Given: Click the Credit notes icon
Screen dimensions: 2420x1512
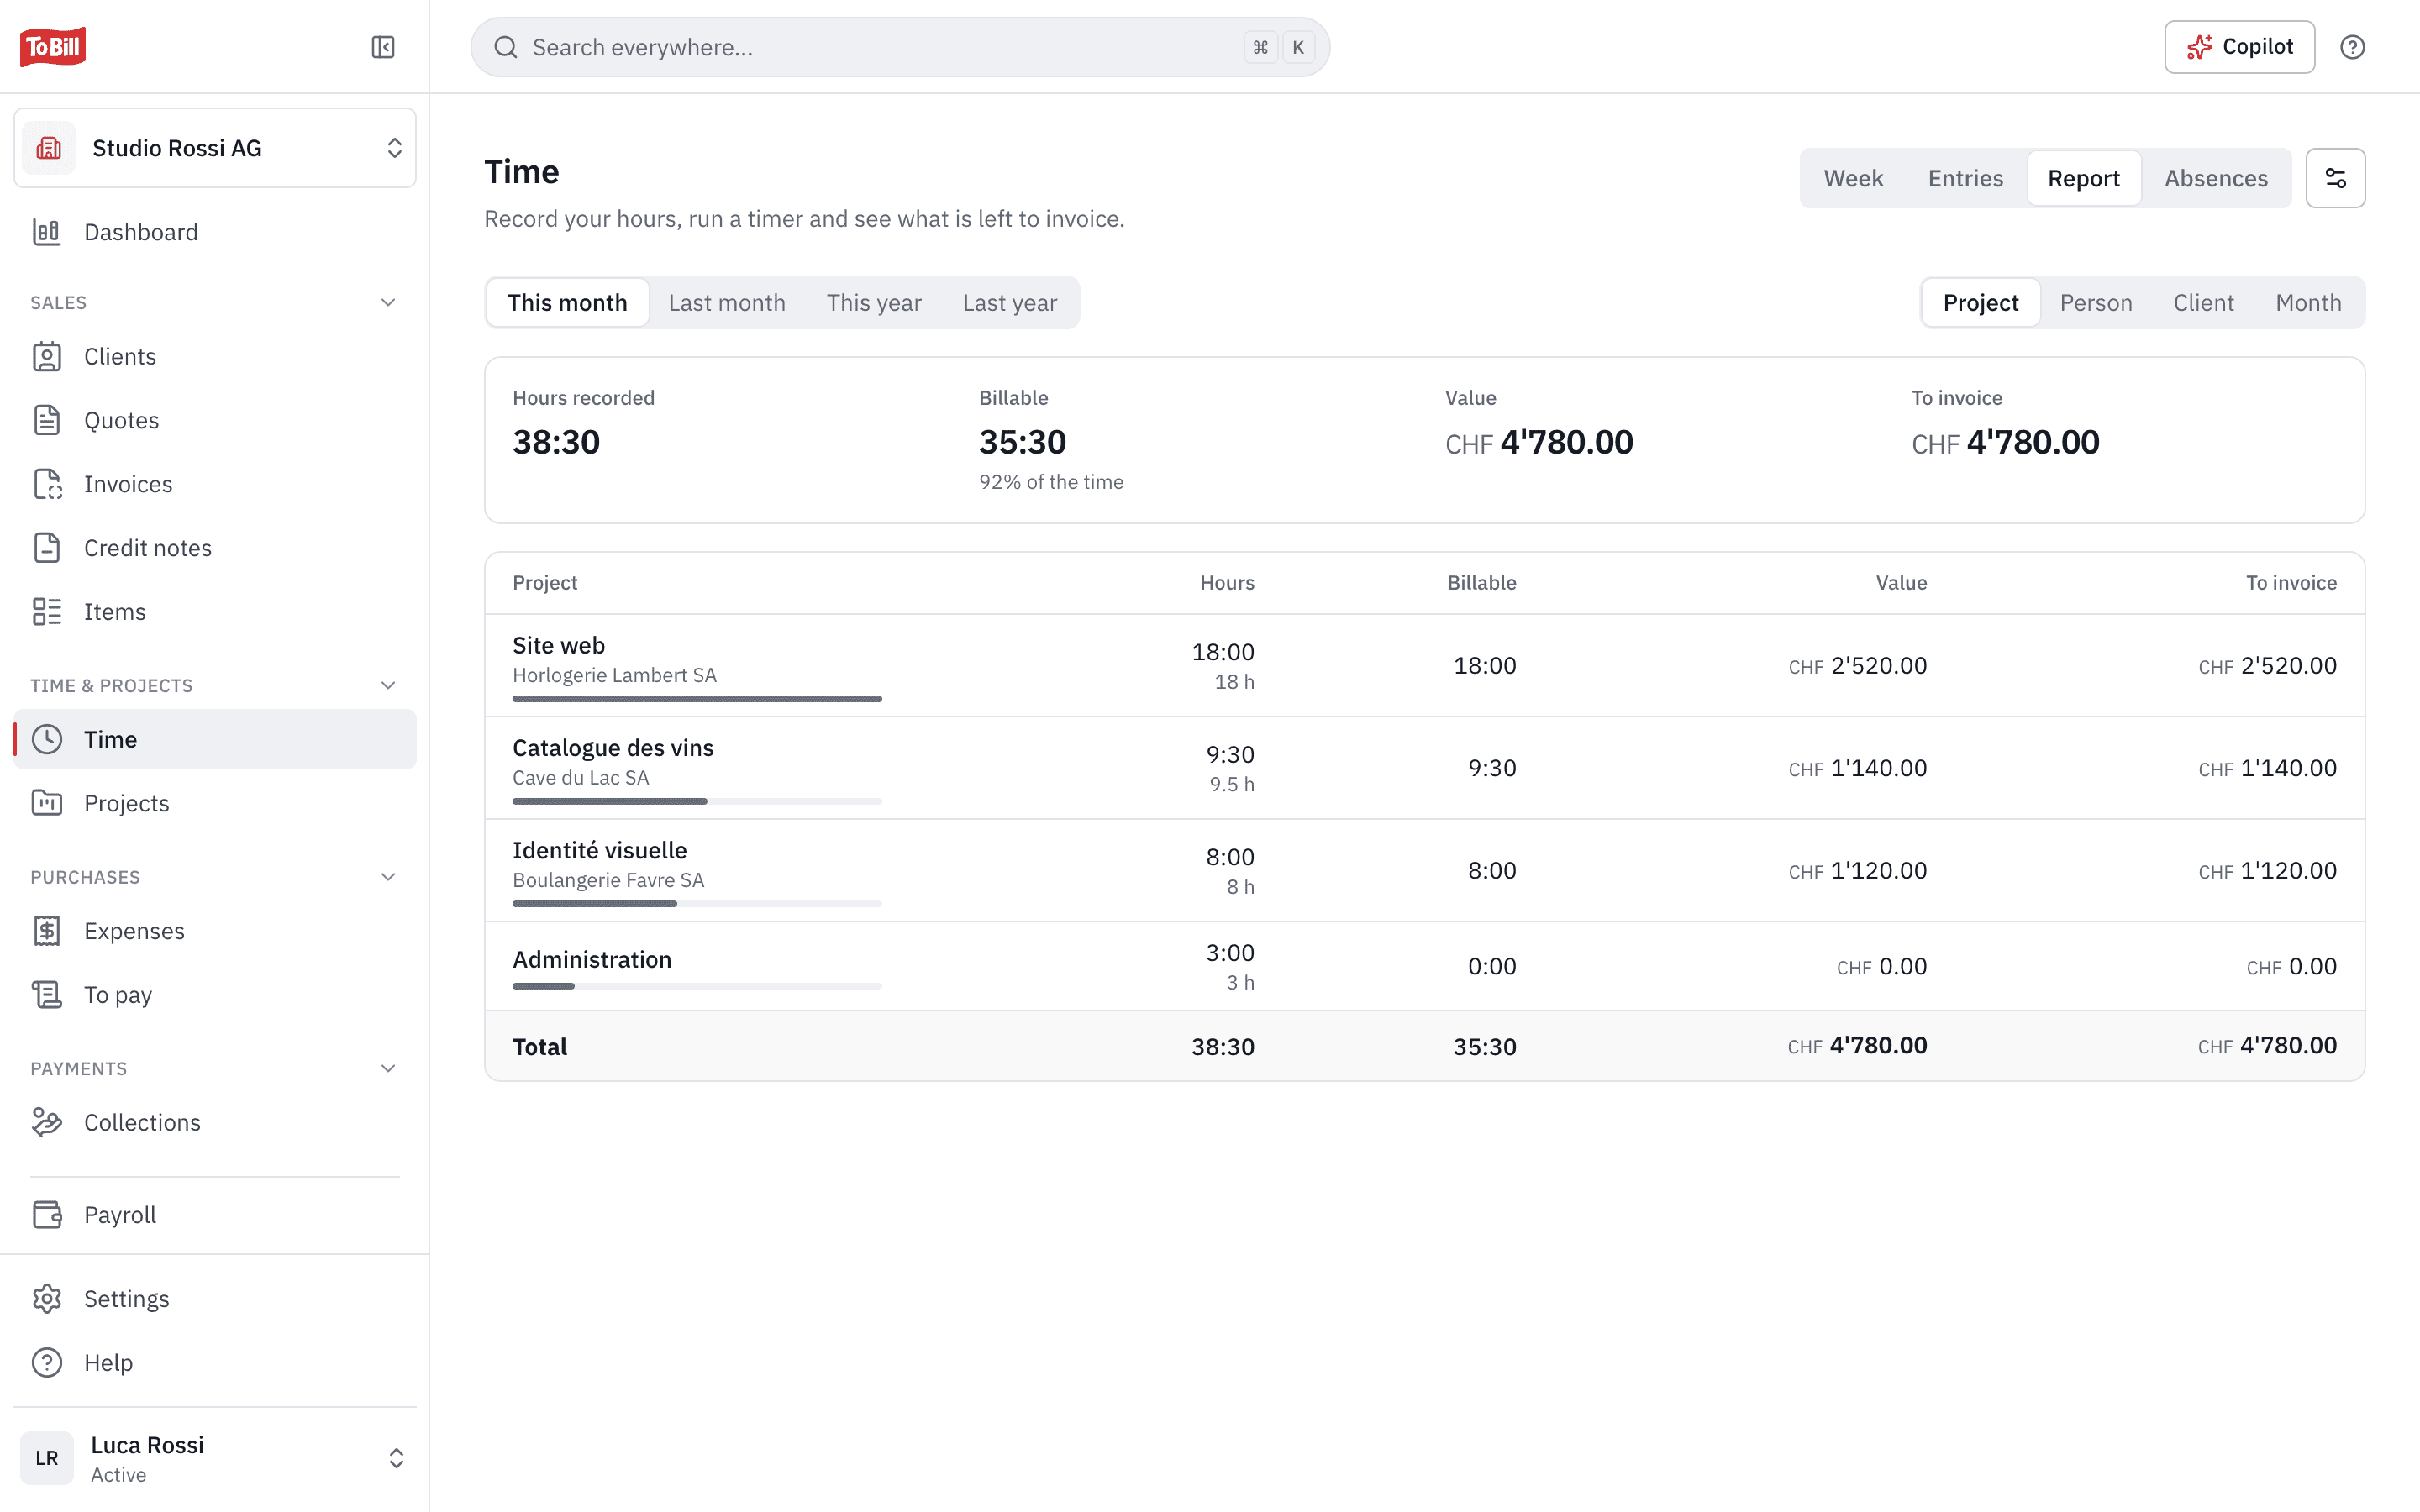Looking at the screenshot, I should point(47,548).
